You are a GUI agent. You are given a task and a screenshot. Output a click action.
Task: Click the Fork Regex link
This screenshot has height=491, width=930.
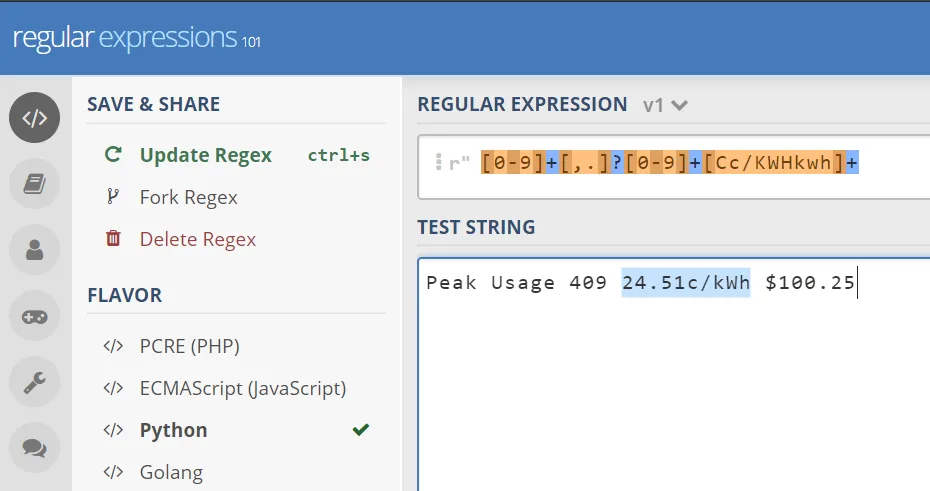pos(189,197)
